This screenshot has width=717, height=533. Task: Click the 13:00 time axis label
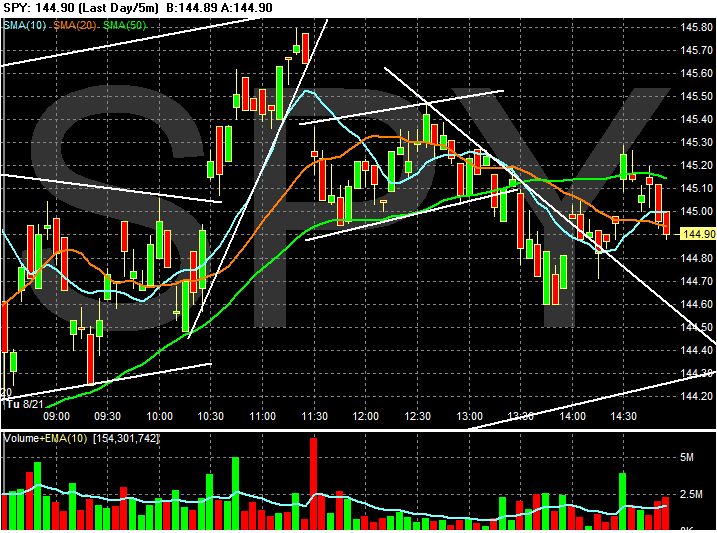470,416
